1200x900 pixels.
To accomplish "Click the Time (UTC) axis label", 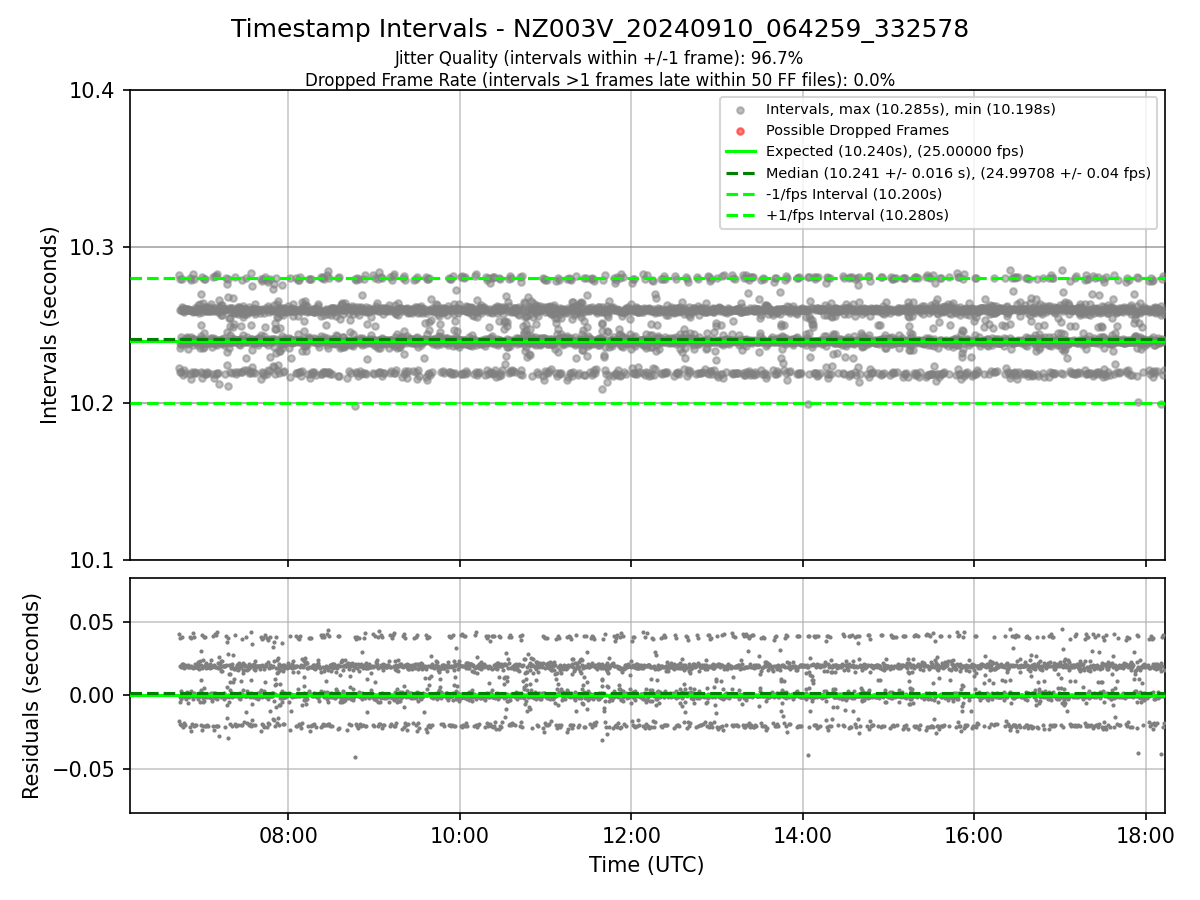I will (646, 864).
